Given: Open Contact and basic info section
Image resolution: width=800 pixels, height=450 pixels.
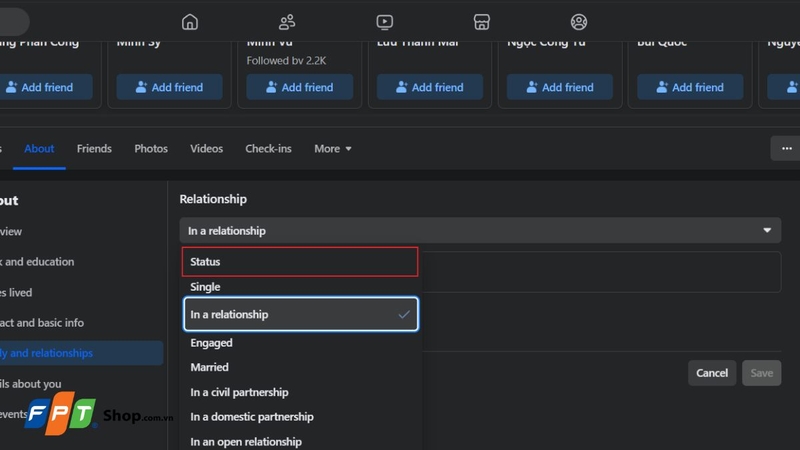Looking at the screenshot, I should (42, 323).
